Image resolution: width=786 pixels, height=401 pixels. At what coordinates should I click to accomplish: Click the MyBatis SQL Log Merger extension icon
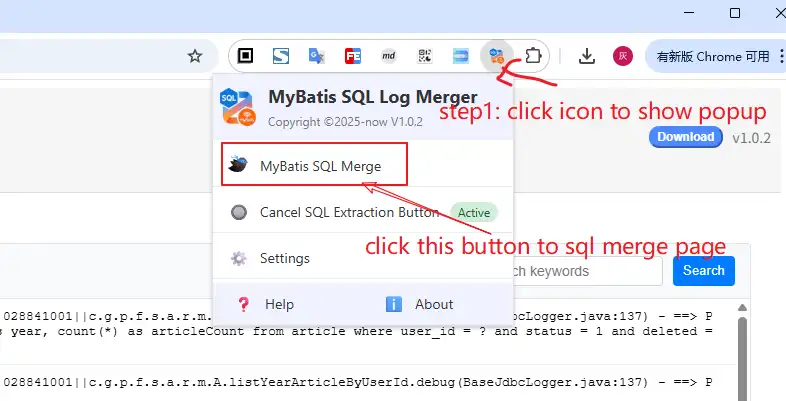[x=496, y=56]
